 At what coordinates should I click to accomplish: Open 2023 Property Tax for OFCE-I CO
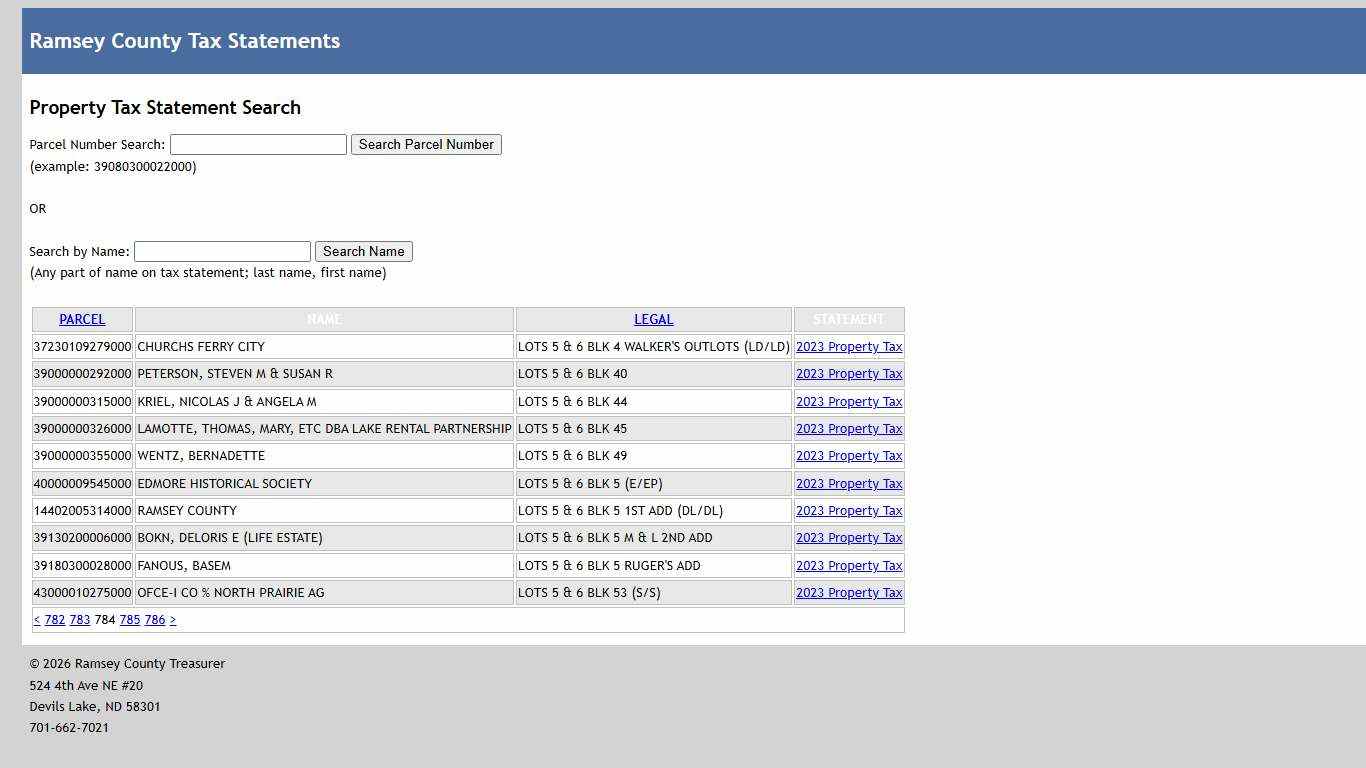(x=848, y=592)
